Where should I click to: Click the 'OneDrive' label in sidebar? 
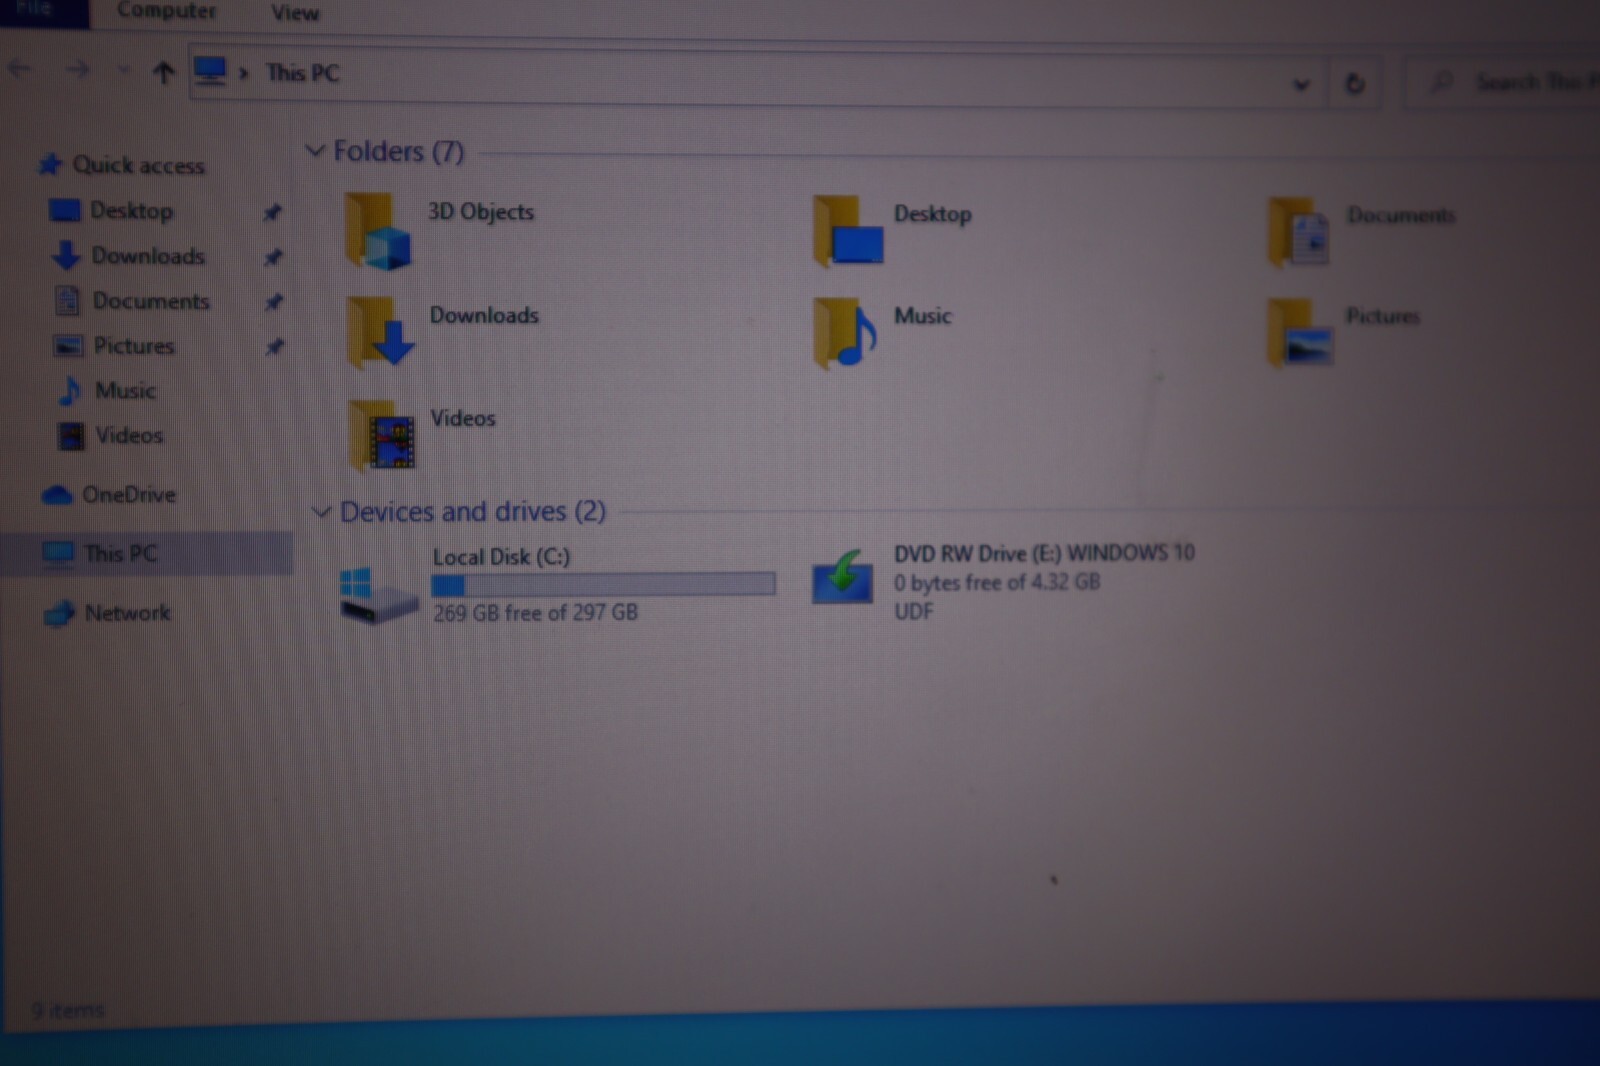[129, 494]
